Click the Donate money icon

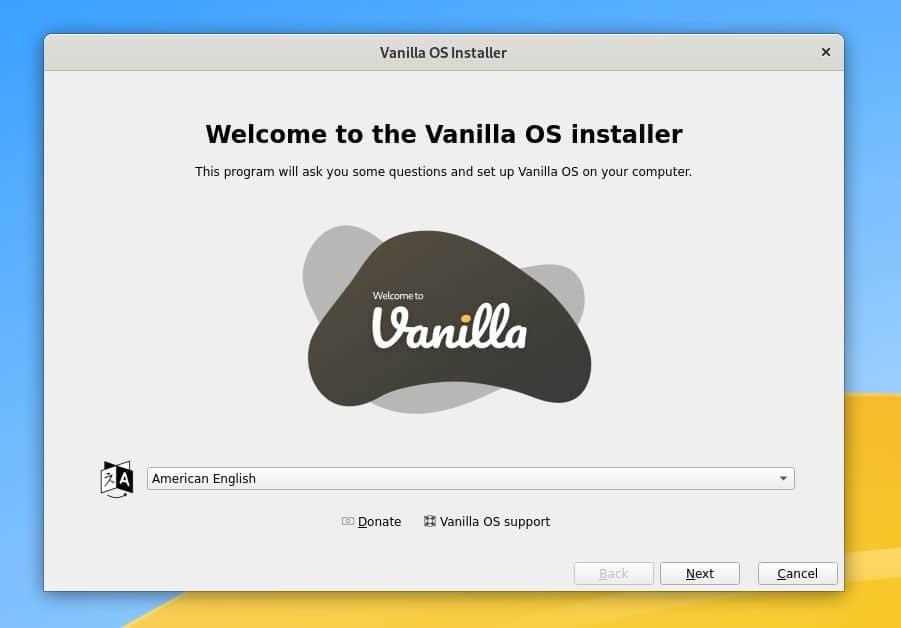[x=348, y=521]
